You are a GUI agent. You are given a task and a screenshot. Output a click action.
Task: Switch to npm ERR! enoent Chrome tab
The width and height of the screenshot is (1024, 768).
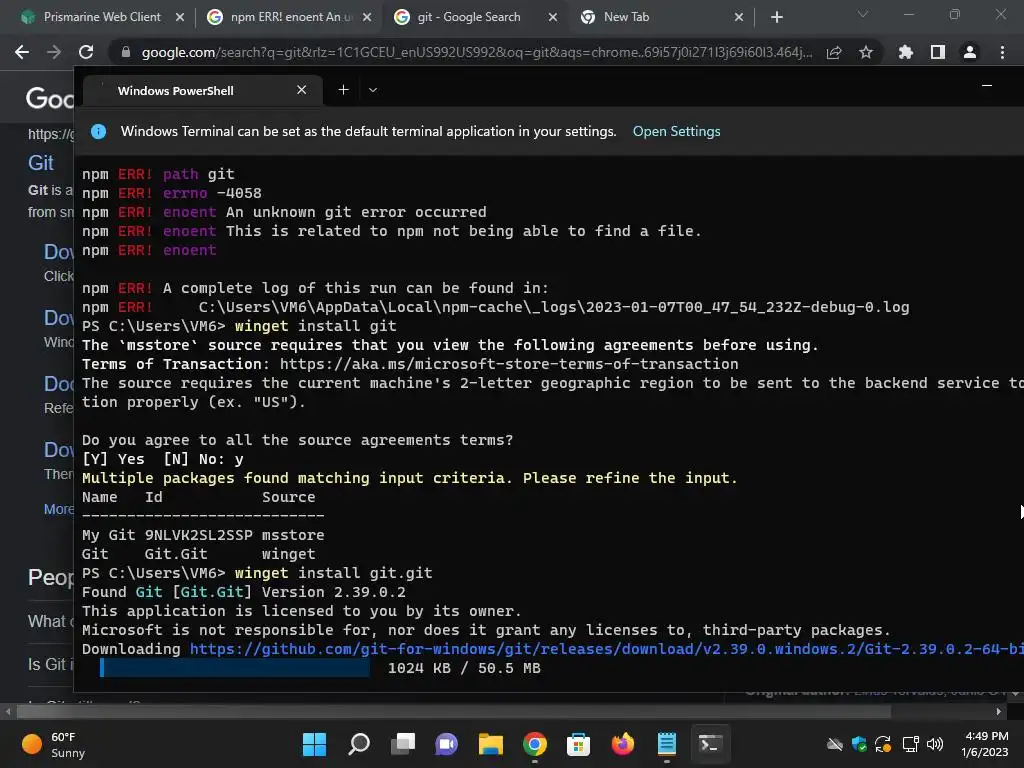(281, 17)
